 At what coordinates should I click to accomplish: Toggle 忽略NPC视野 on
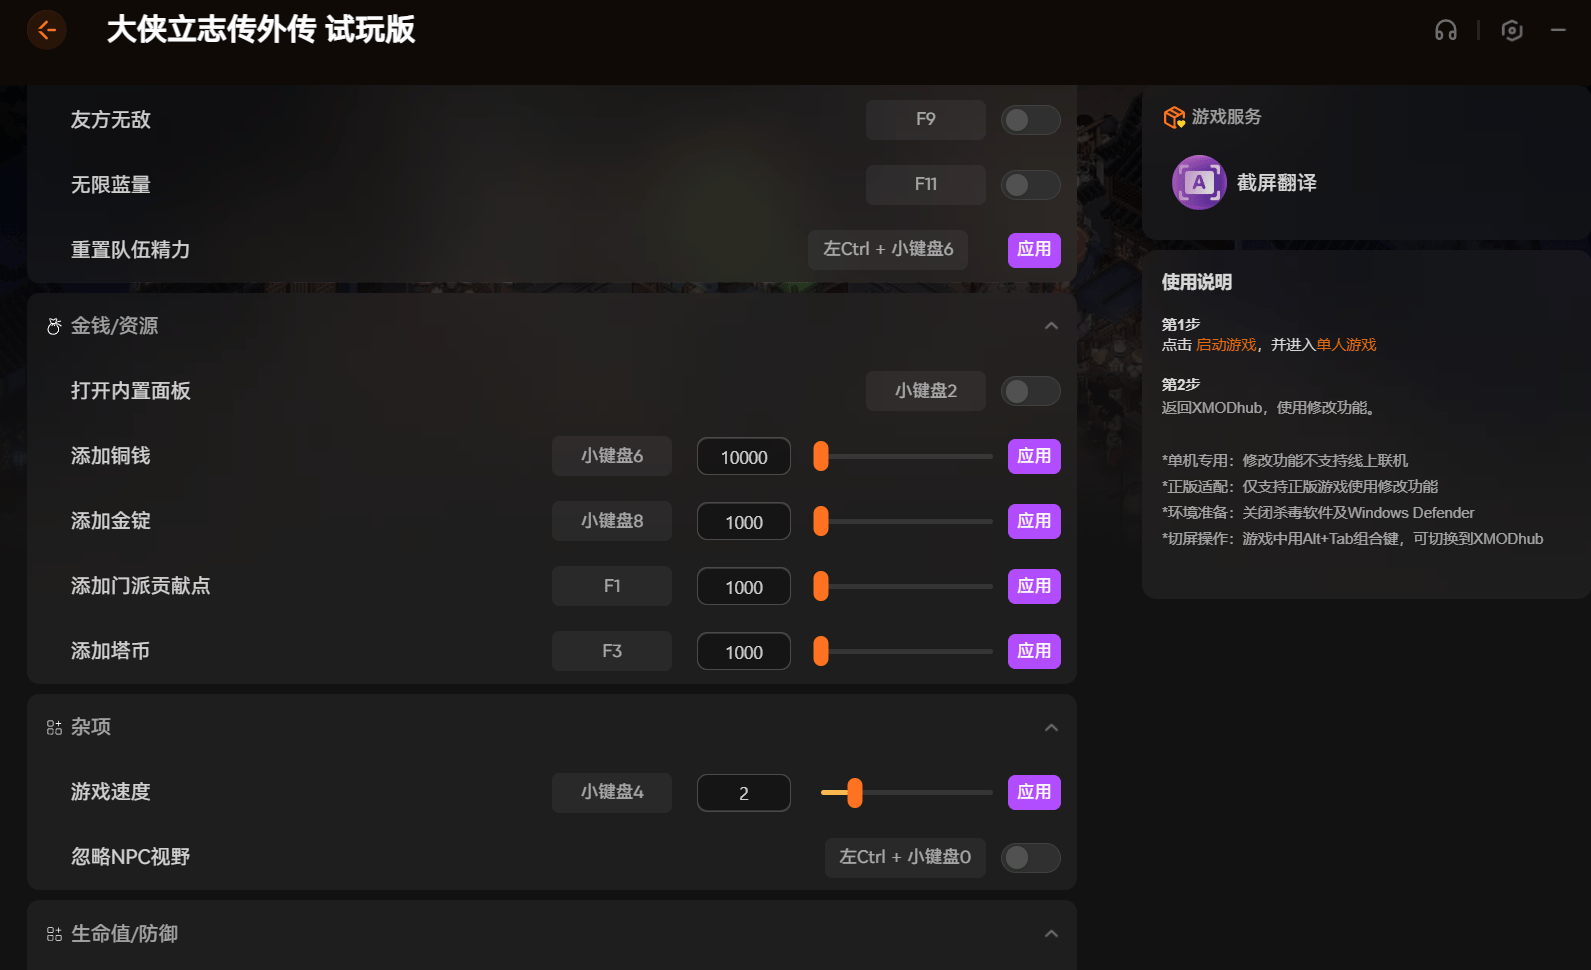point(1030,857)
